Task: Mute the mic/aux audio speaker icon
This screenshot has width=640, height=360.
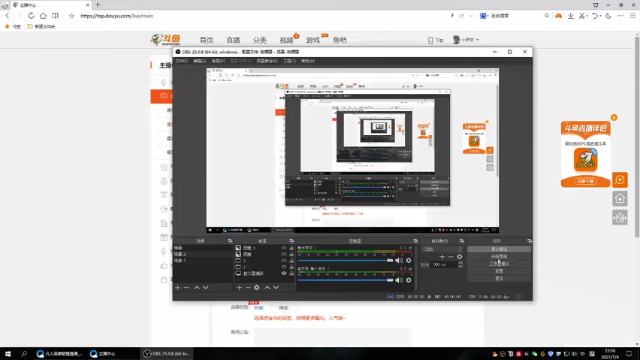Action: [399, 280]
